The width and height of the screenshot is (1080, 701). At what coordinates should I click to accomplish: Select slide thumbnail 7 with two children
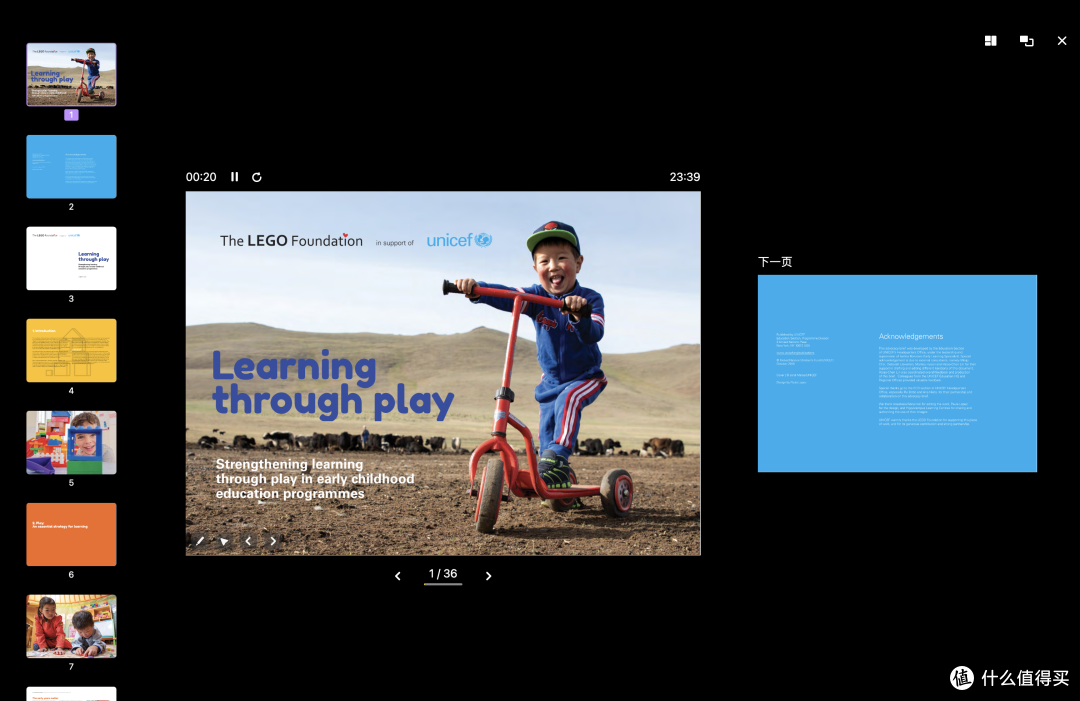(x=72, y=627)
